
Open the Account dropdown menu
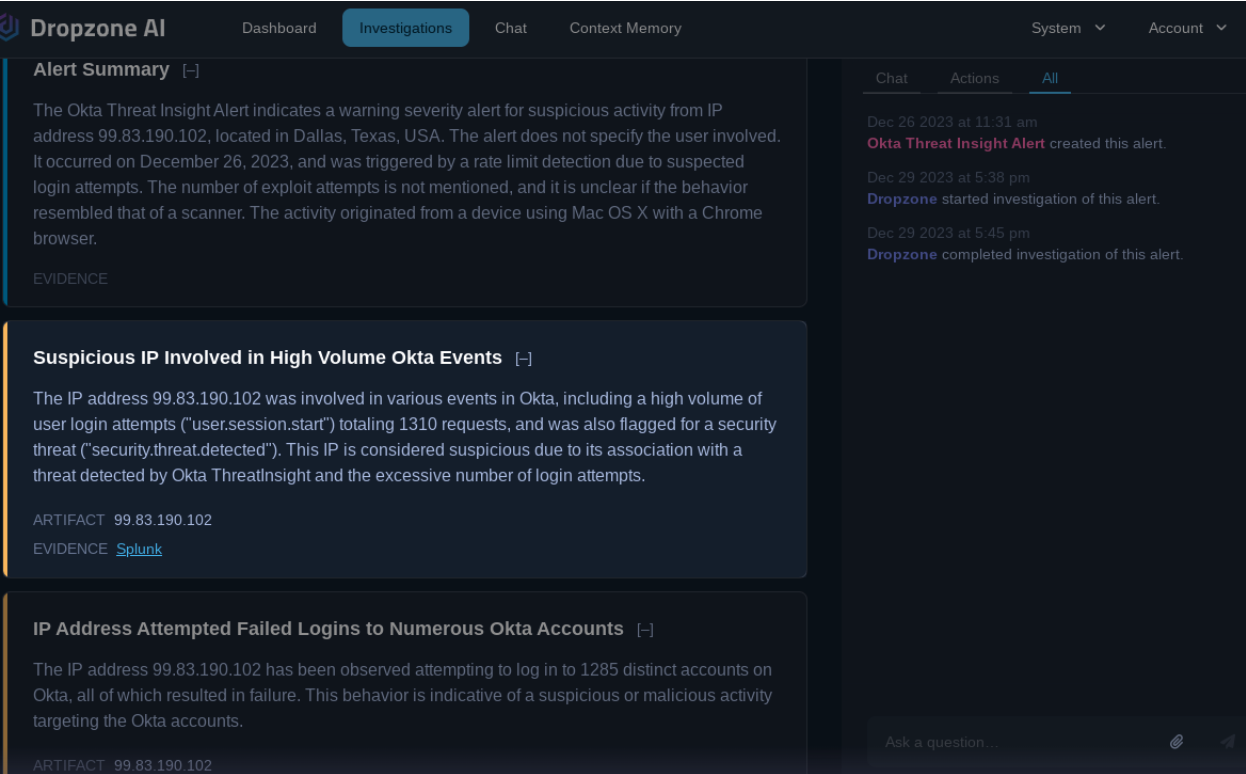point(1187,28)
